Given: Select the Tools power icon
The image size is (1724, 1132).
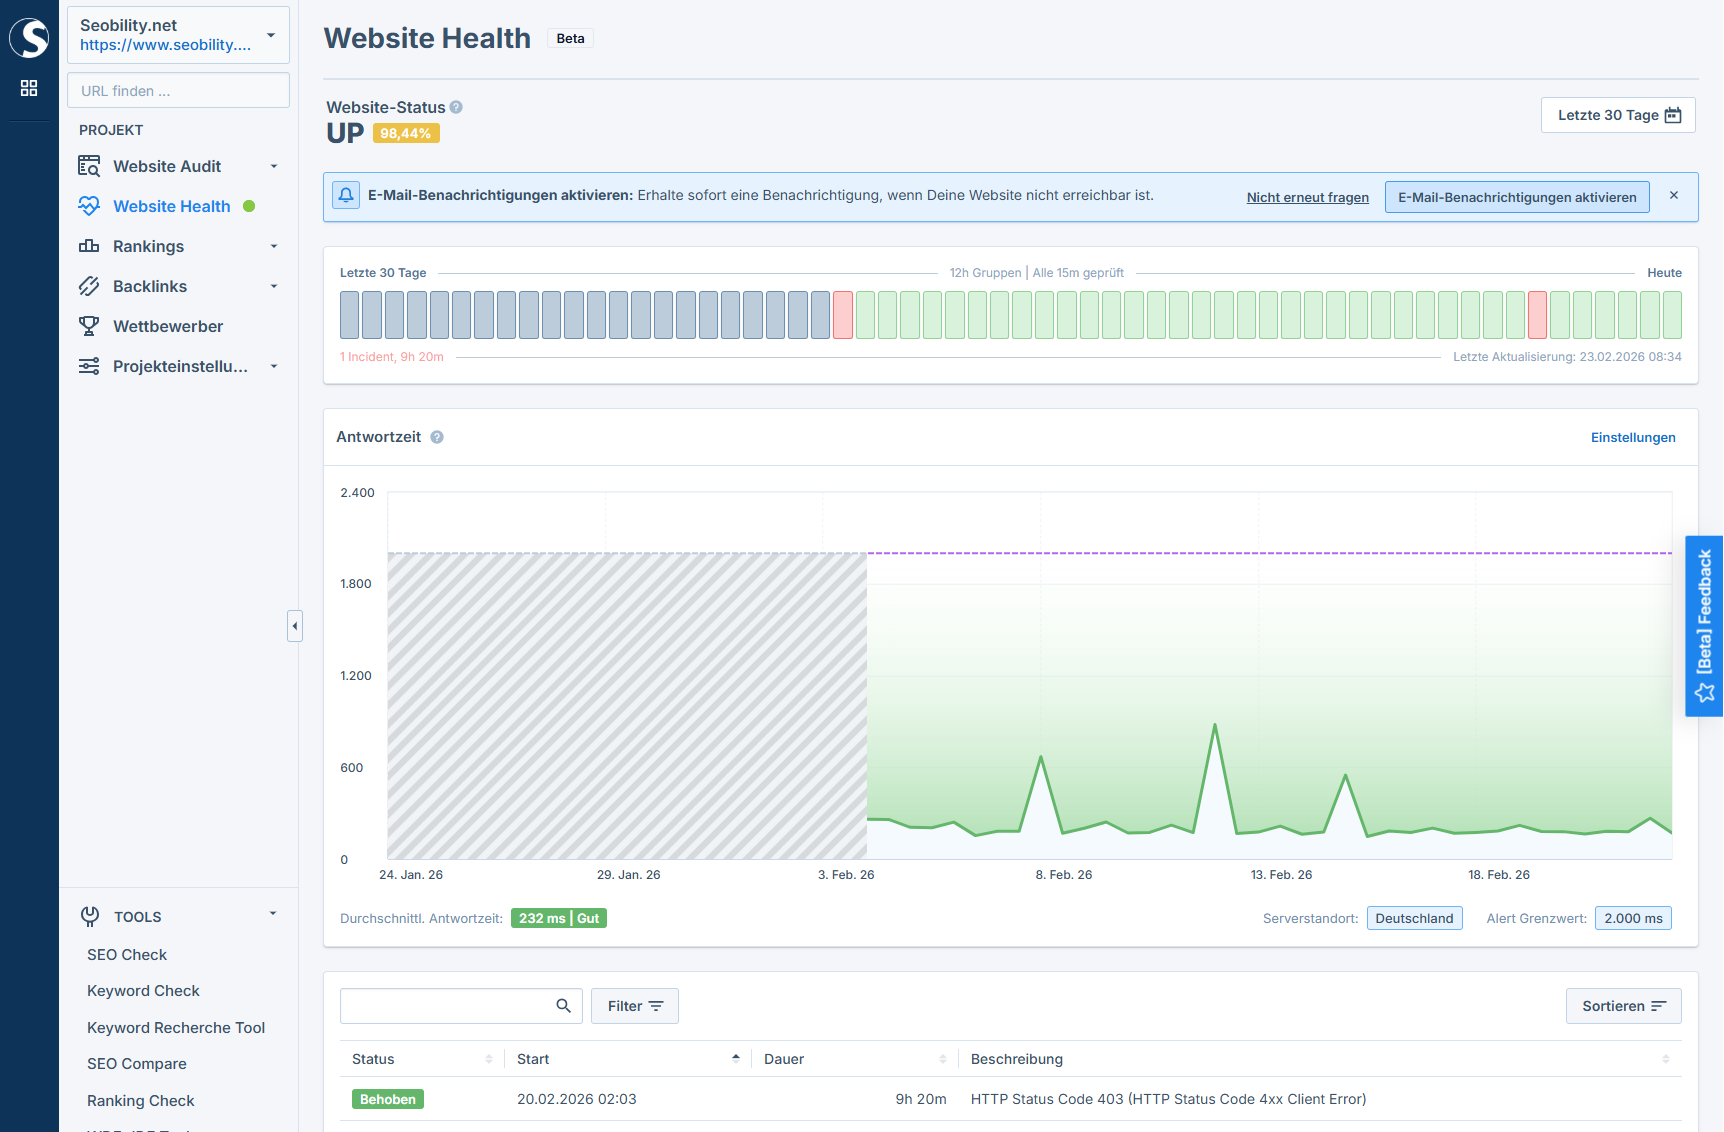Looking at the screenshot, I should 90,916.
